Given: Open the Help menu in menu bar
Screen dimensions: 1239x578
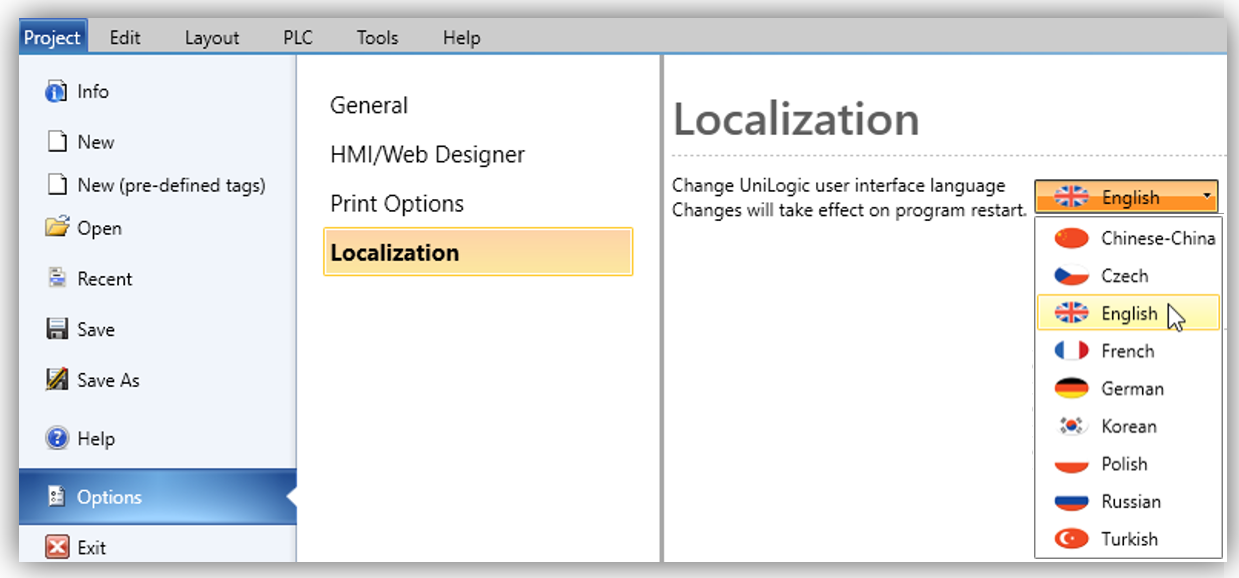Looking at the screenshot, I should tap(462, 38).
